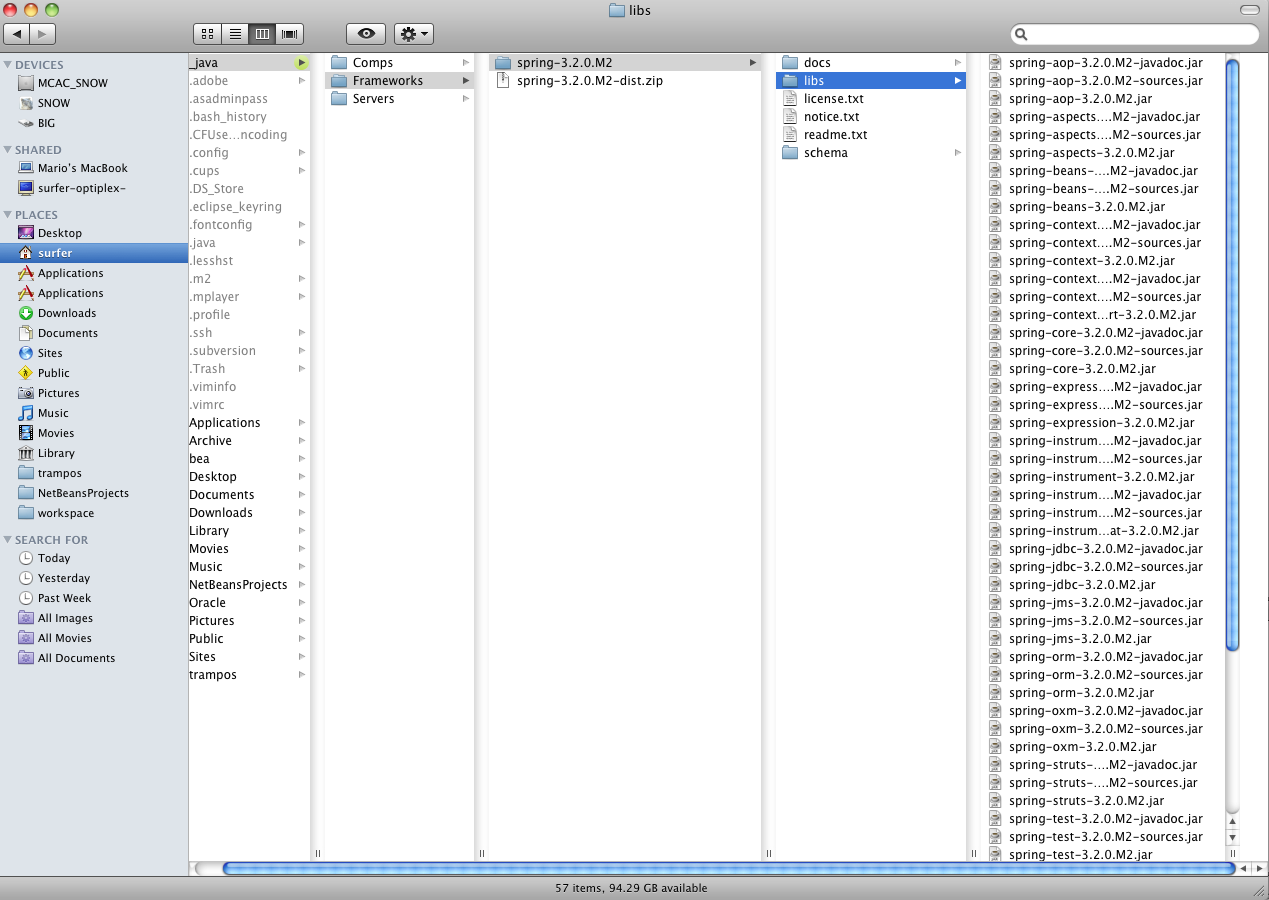The image size is (1269, 900).
Task: Switch to icon view mode
Action: (207, 33)
